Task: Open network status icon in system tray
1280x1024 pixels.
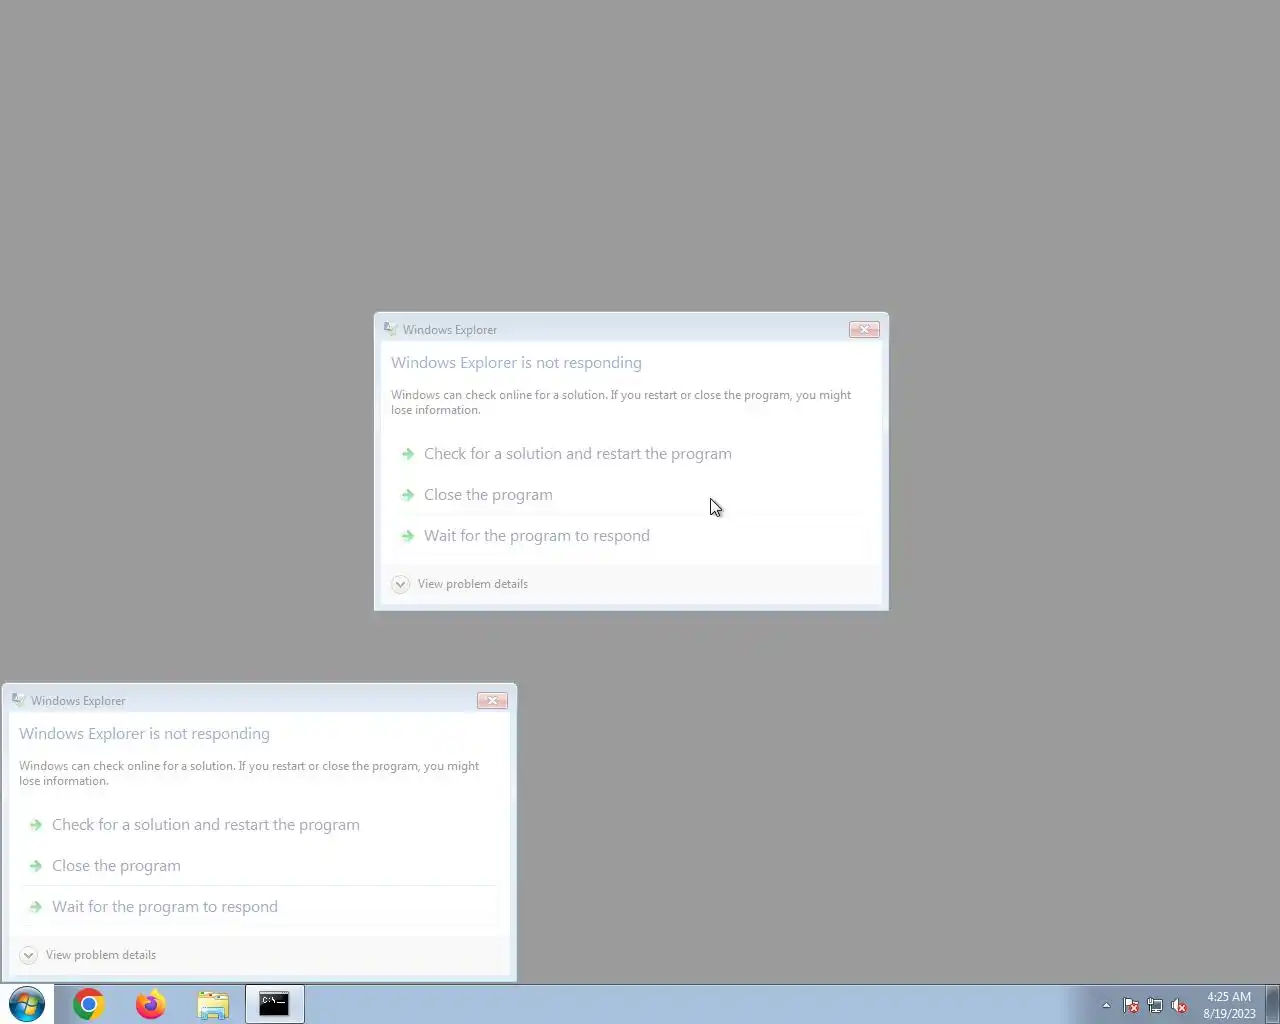Action: pyautogui.click(x=1155, y=1005)
